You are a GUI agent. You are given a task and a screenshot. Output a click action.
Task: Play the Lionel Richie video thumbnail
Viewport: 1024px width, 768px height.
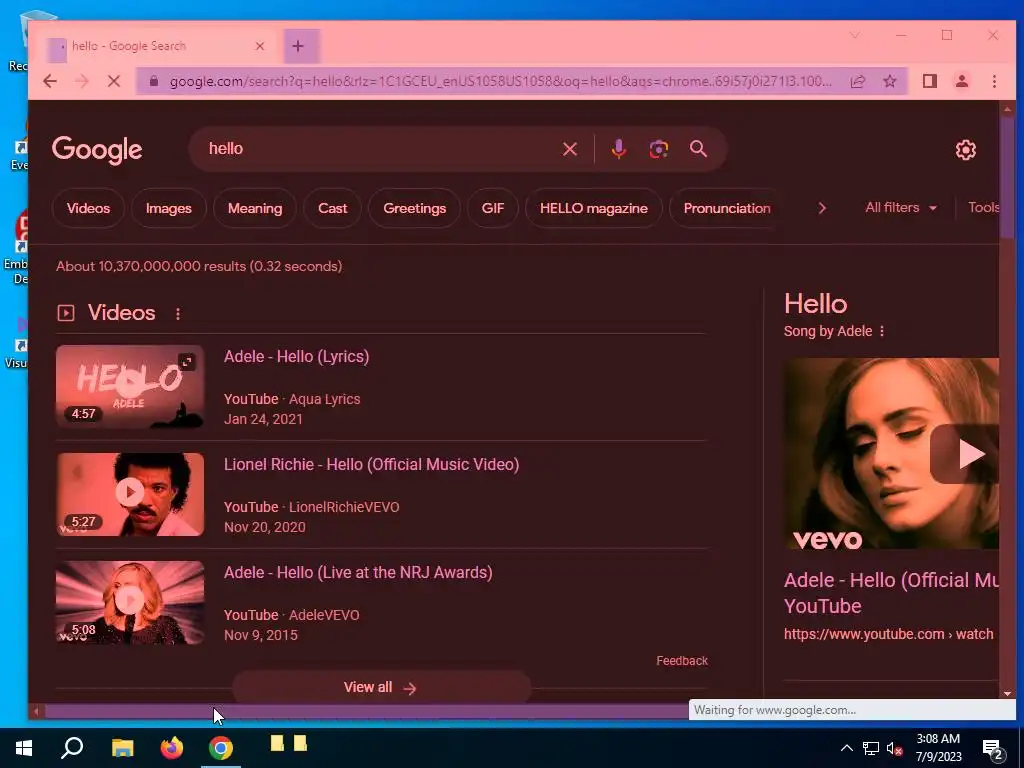coord(130,494)
